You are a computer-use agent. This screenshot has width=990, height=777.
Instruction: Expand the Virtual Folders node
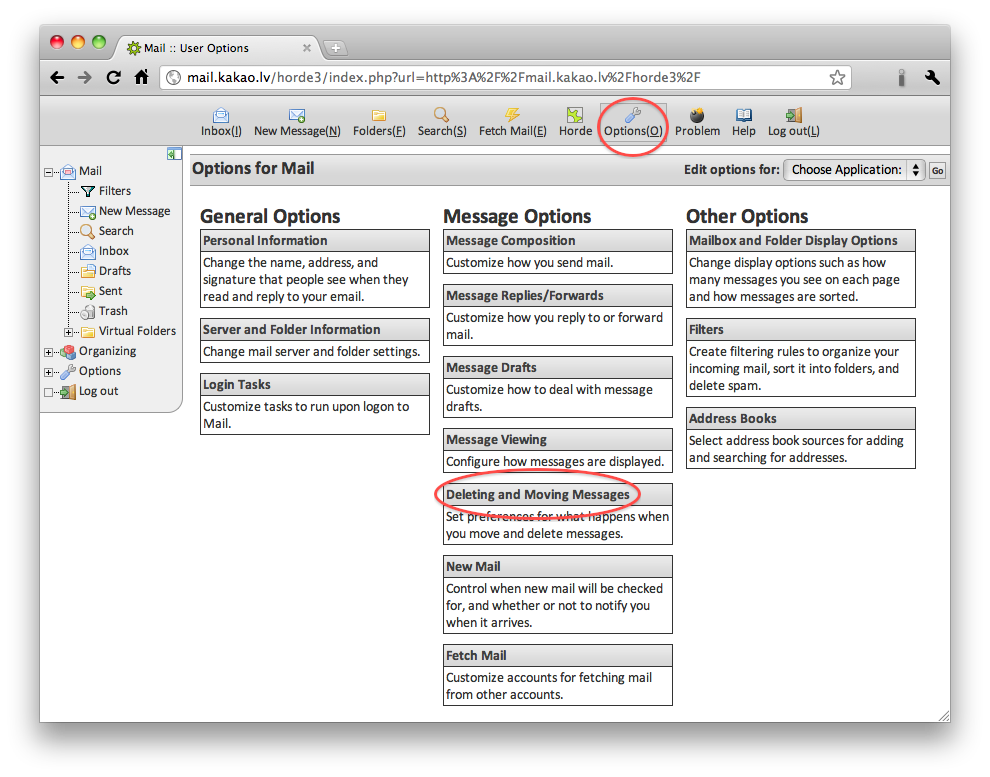click(68, 332)
